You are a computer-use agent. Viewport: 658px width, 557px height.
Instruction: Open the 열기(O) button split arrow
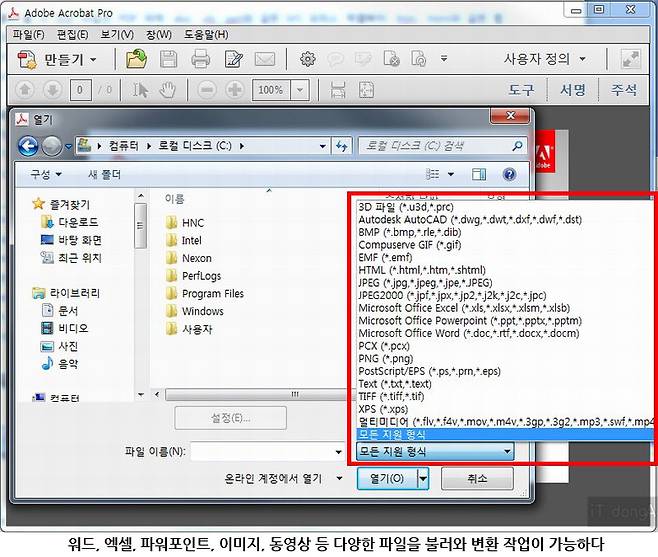coord(423,479)
